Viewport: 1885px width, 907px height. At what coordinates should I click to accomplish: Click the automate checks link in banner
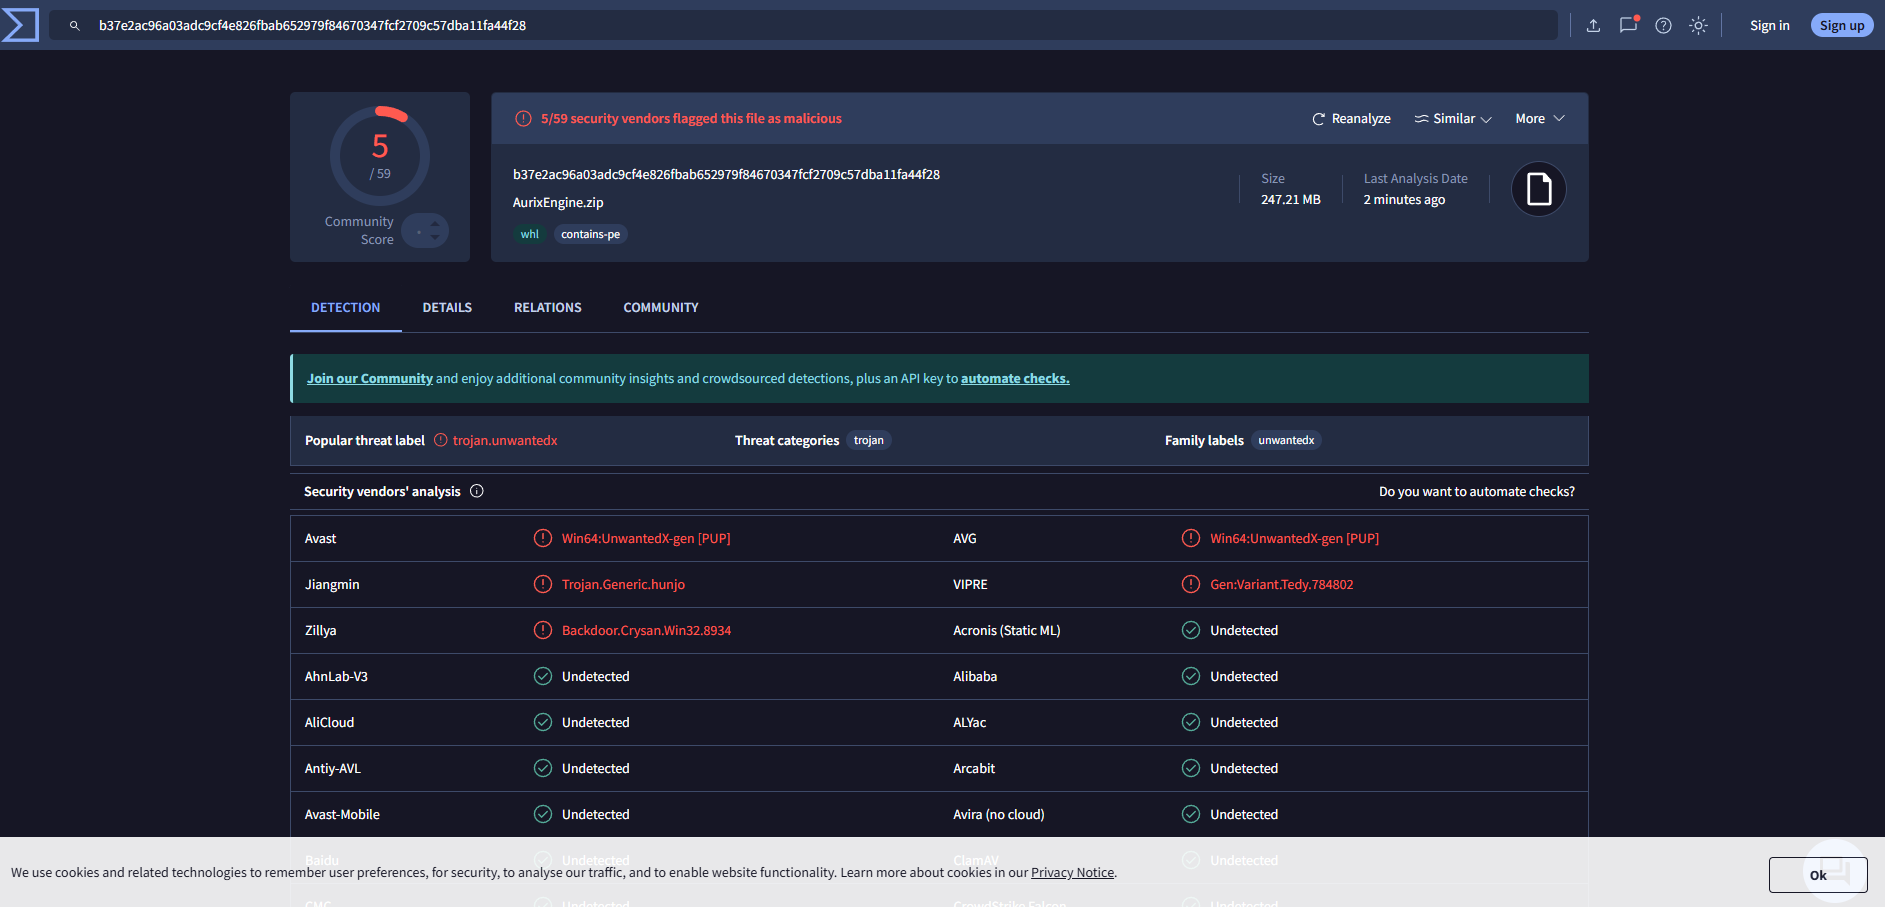tap(1015, 378)
